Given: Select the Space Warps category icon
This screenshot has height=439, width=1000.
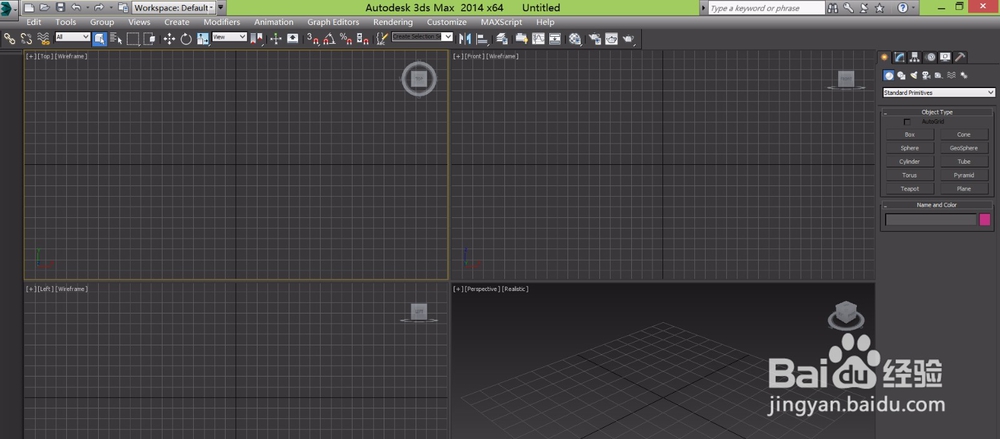Looking at the screenshot, I should (951, 75).
